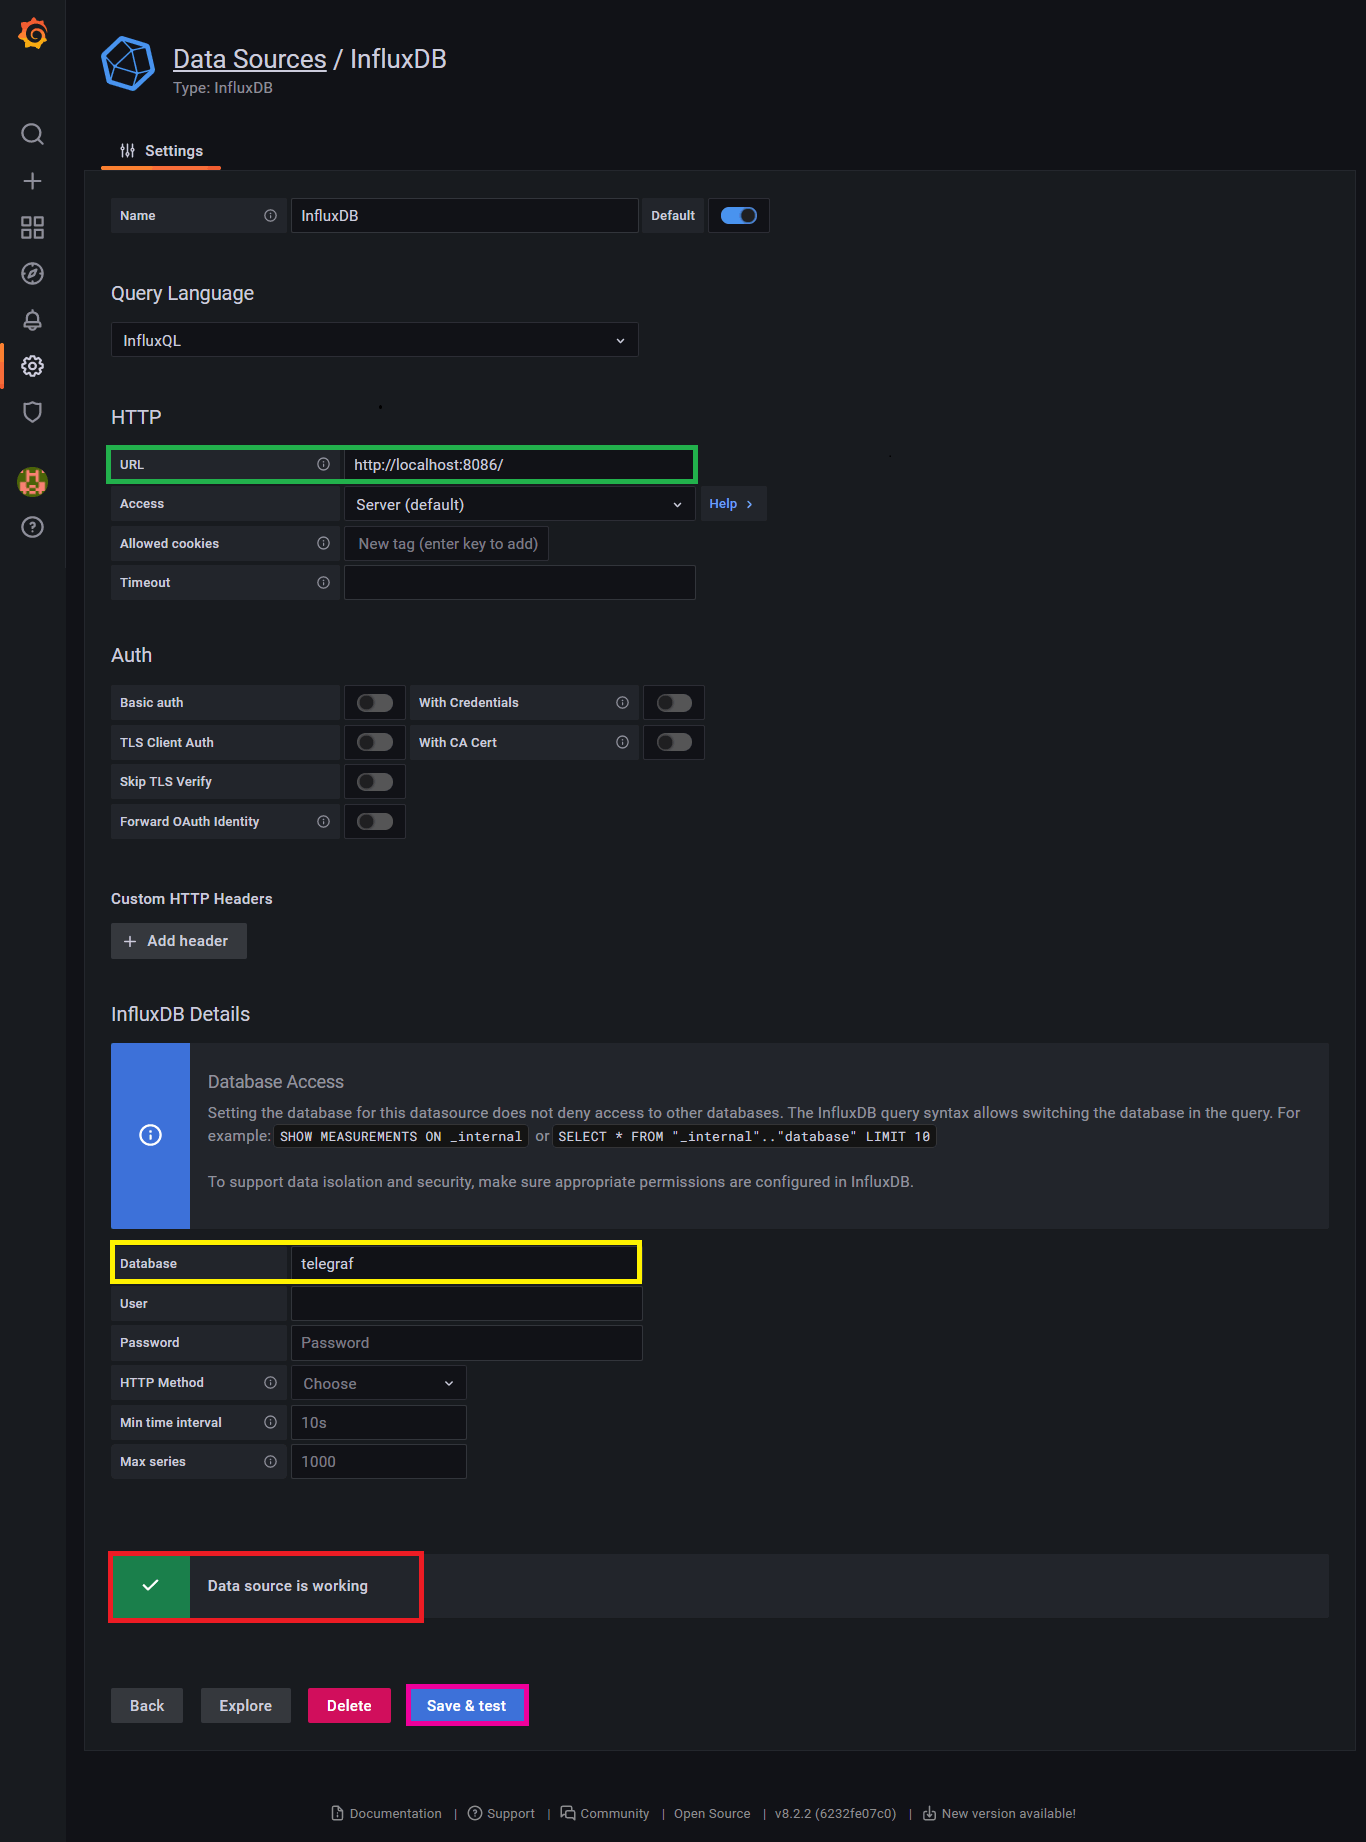The width and height of the screenshot is (1366, 1842).
Task: Go to Data Sources breadcrumb link
Action: pyautogui.click(x=250, y=59)
